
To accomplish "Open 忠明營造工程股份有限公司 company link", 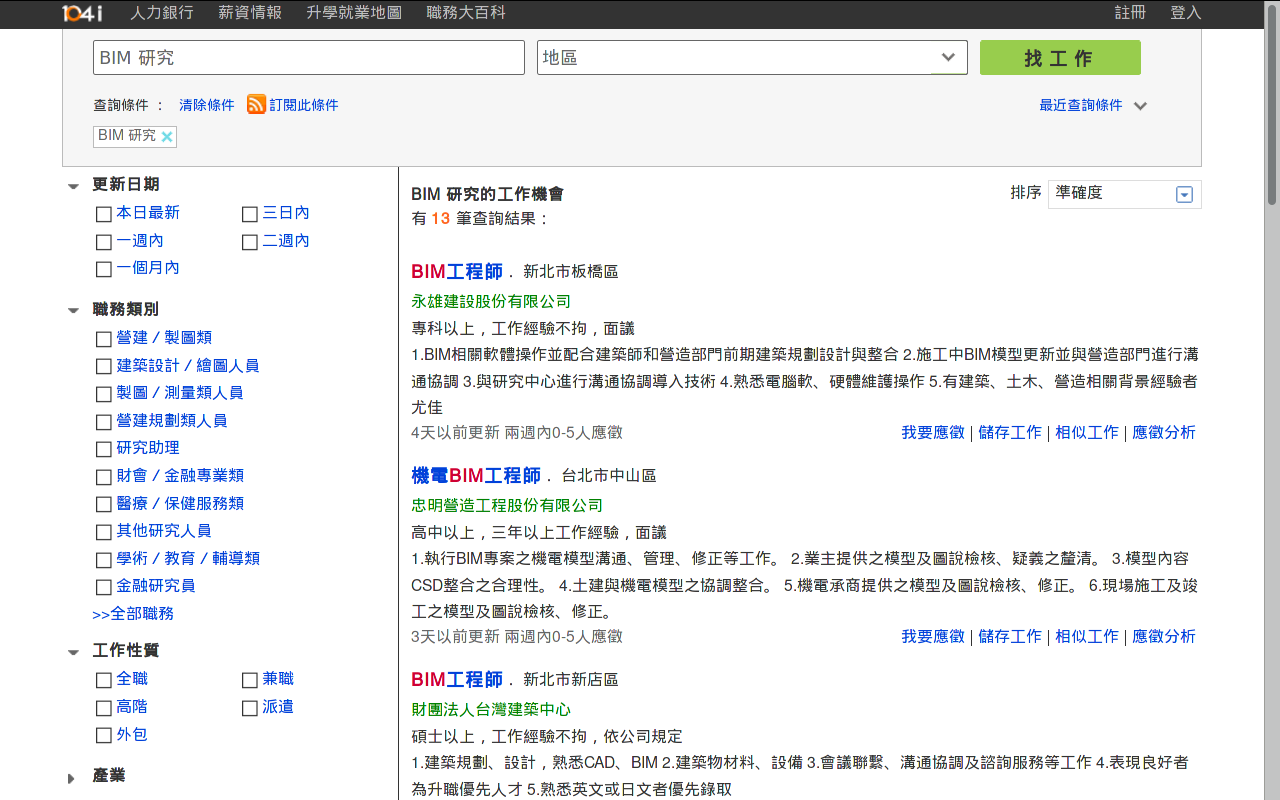I will [x=507, y=505].
